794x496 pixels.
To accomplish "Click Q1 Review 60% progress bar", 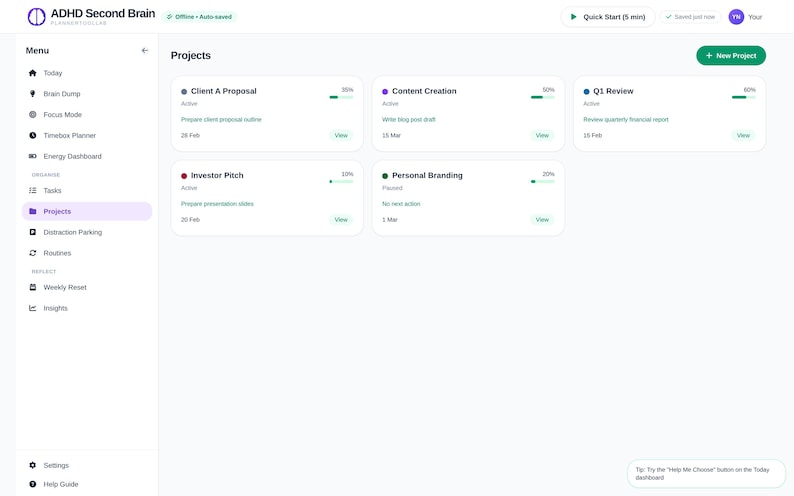I will pyautogui.click(x=743, y=97).
